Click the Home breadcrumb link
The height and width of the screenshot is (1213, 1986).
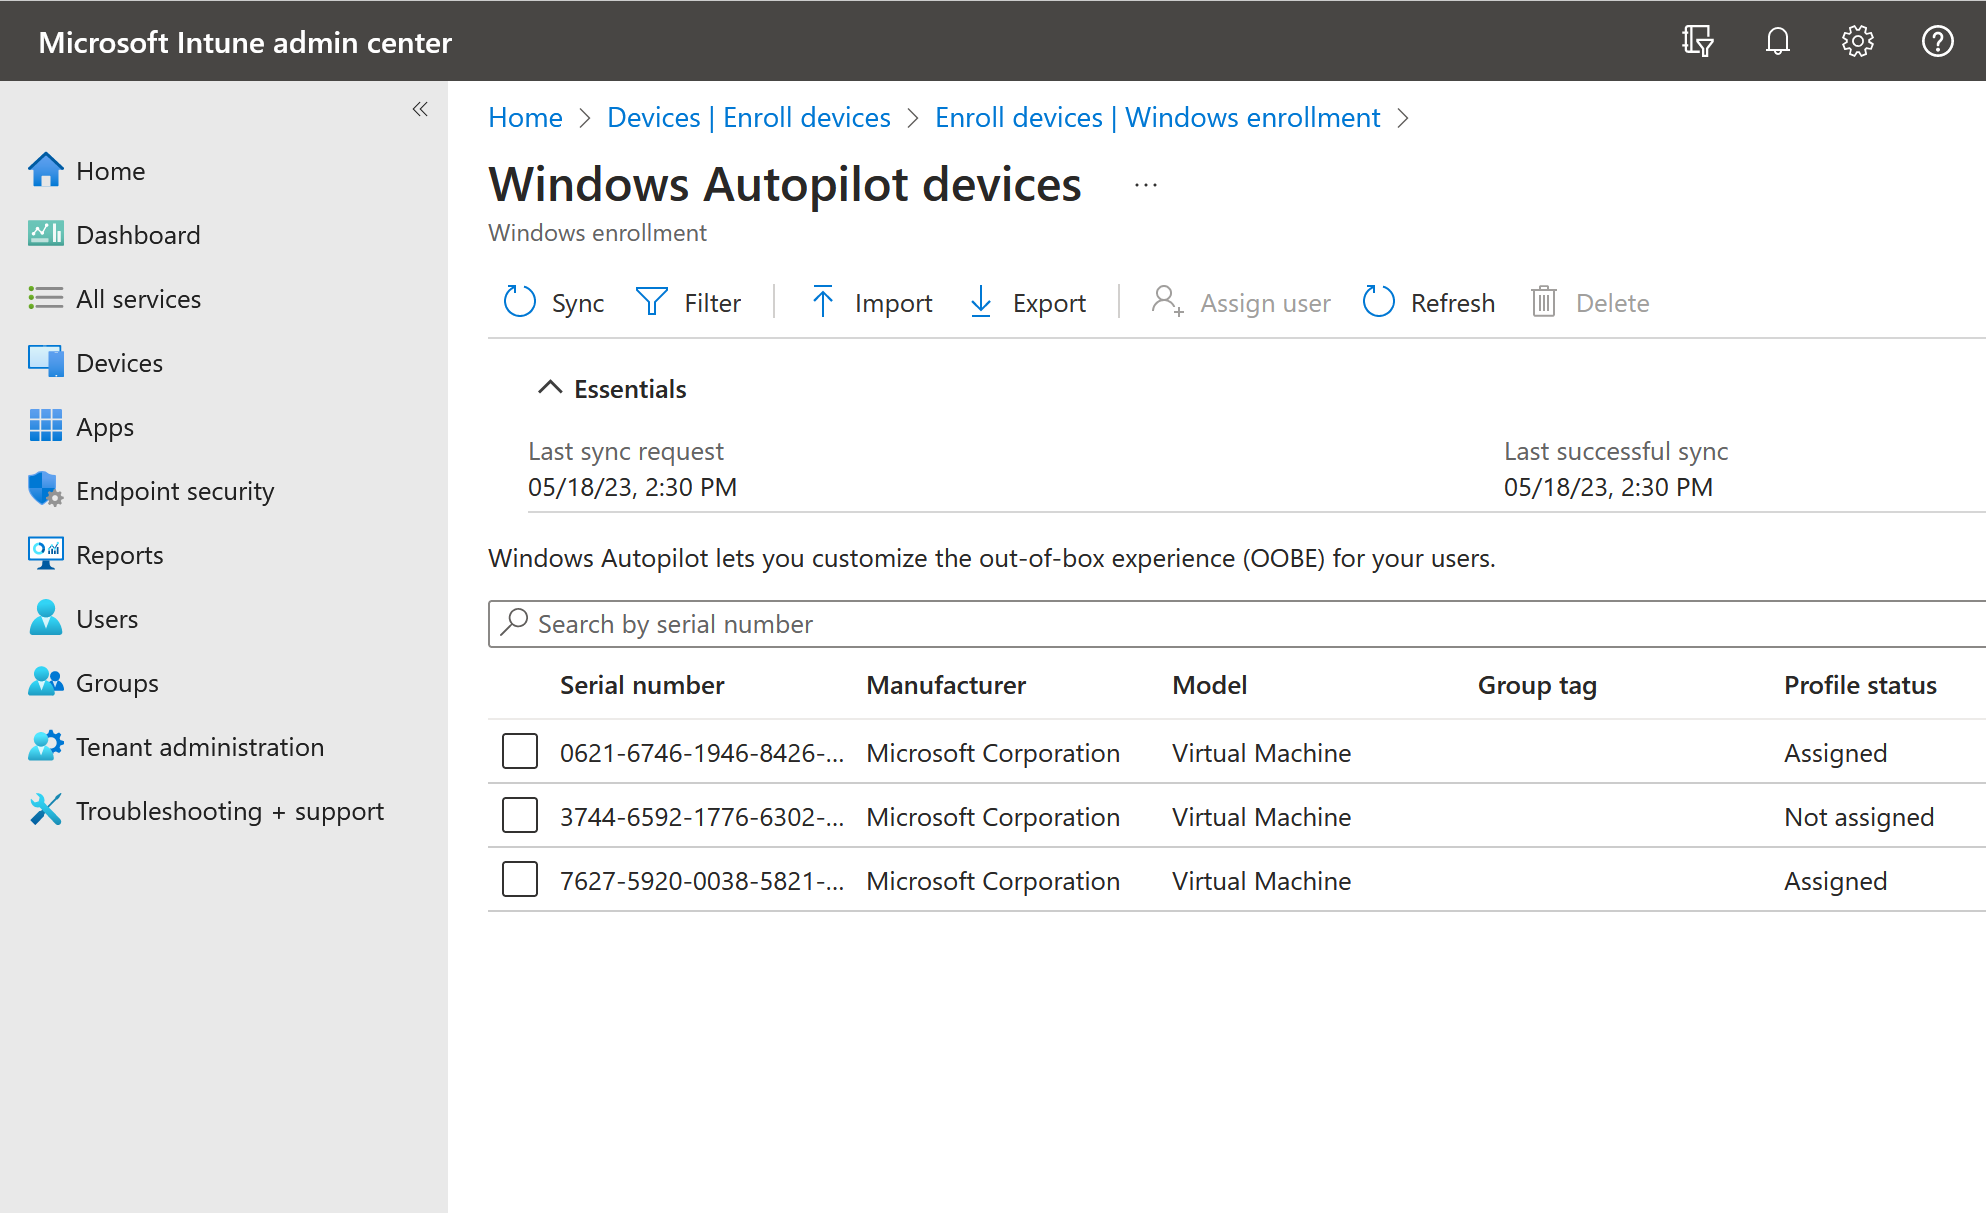(x=524, y=117)
